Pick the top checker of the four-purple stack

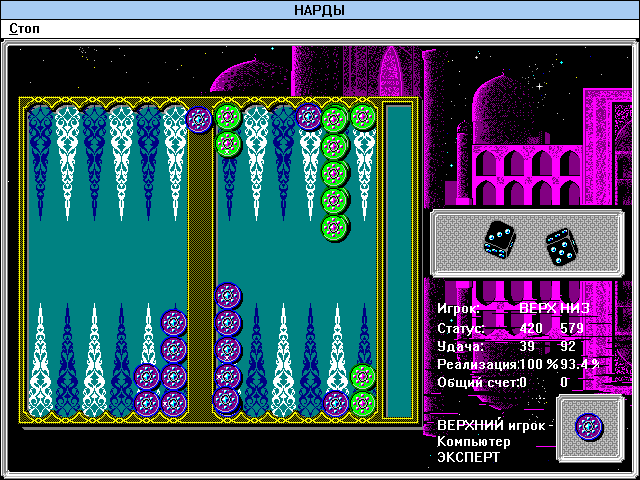[x=173, y=322]
